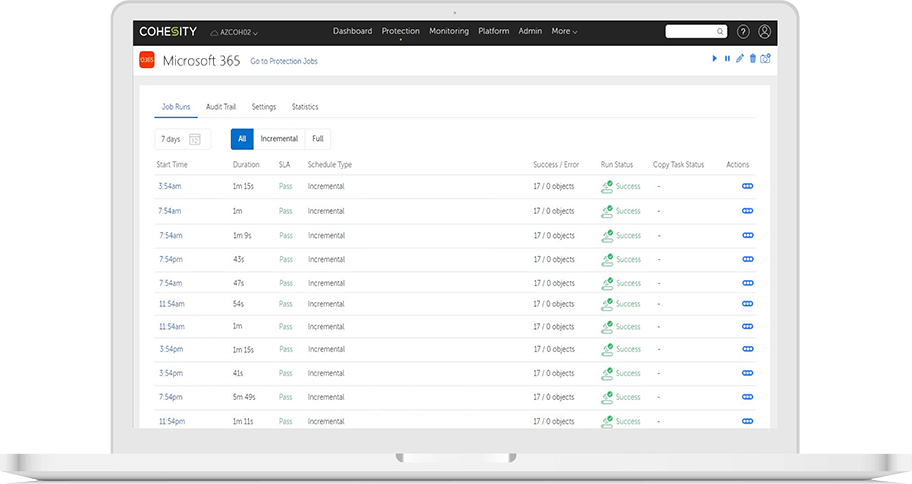This screenshot has width=912, height=484.
Task: Open the user account icon
Action: tap(764, 31)
